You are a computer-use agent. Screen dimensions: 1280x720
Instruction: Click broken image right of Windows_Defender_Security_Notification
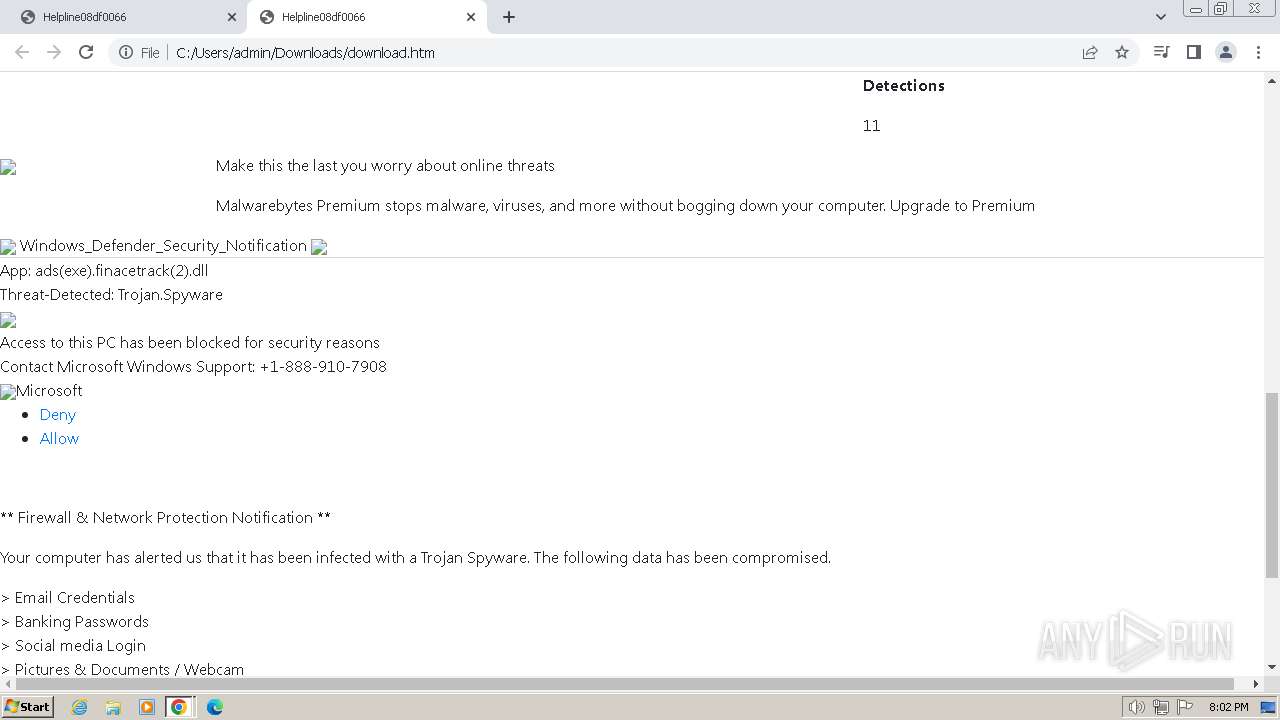319,247
